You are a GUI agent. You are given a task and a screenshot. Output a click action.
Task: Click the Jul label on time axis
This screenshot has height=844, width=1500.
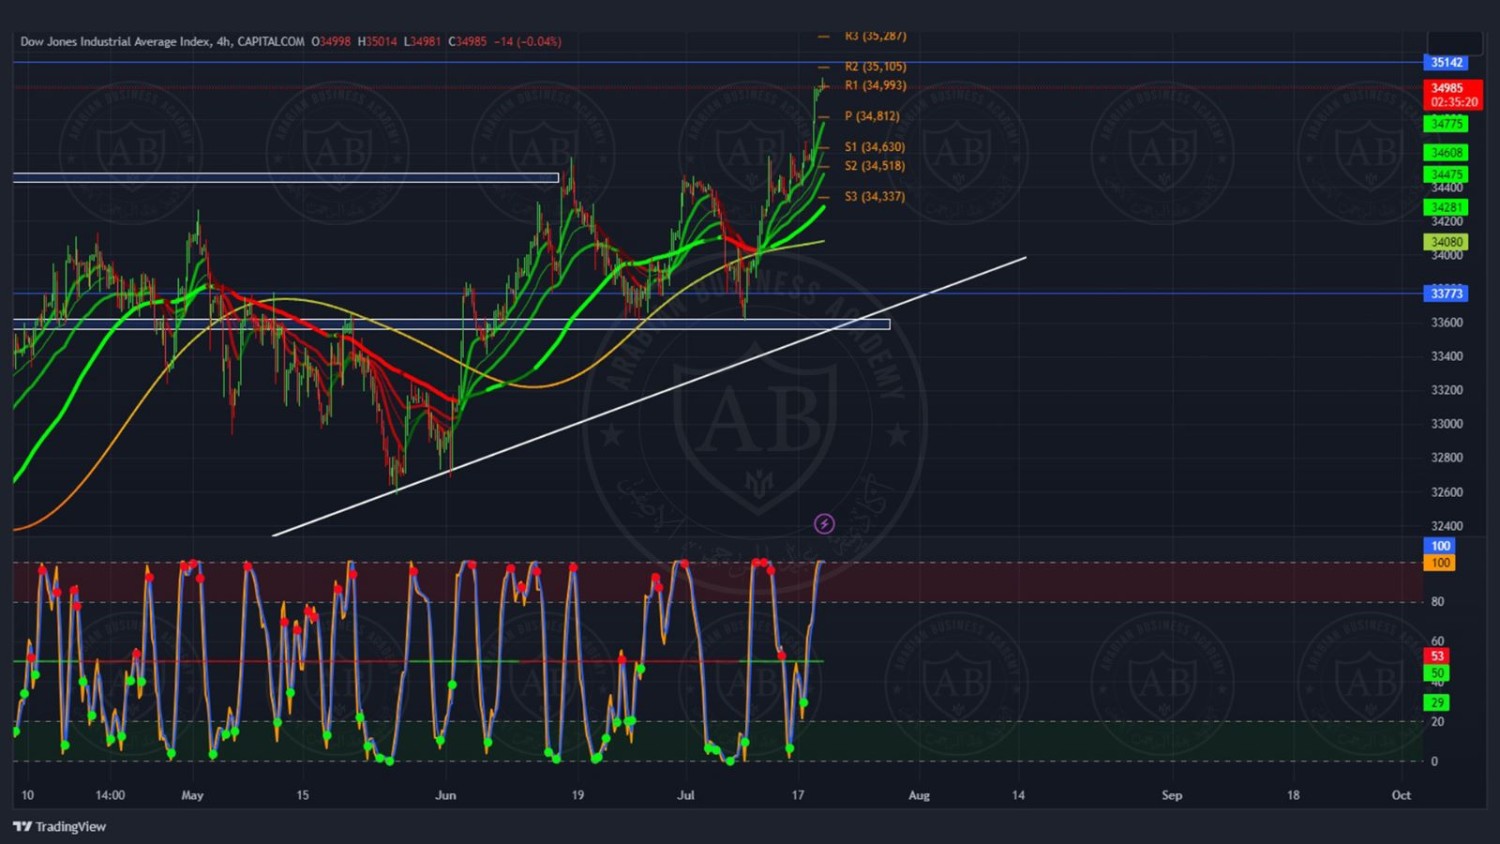(x=686, y=796)
